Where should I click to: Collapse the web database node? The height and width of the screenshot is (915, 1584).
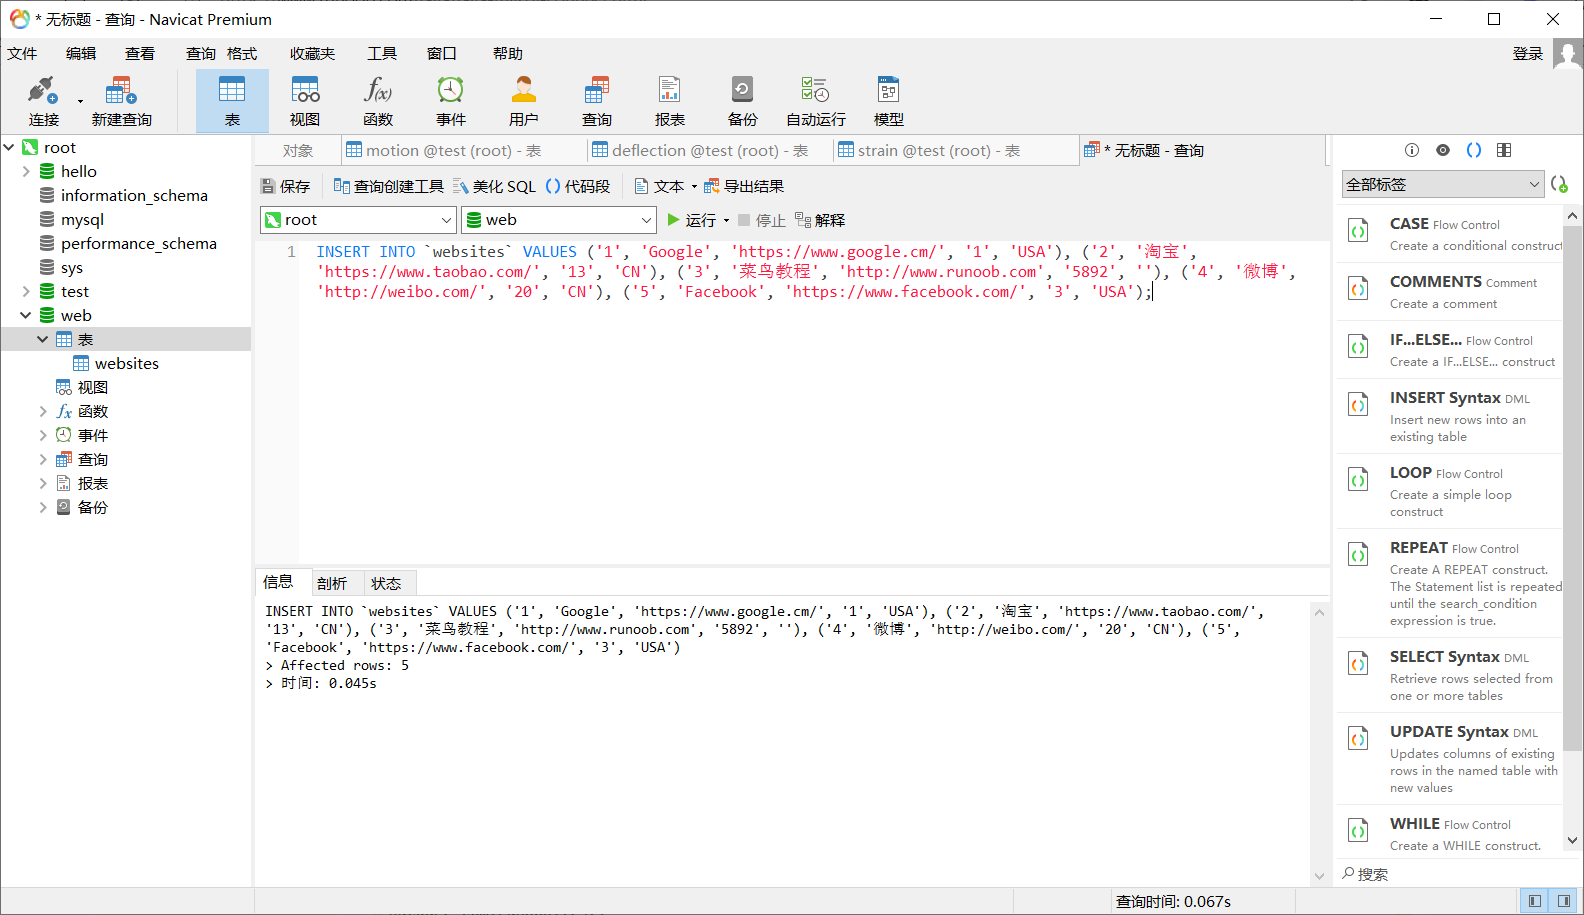pos(26,316)
